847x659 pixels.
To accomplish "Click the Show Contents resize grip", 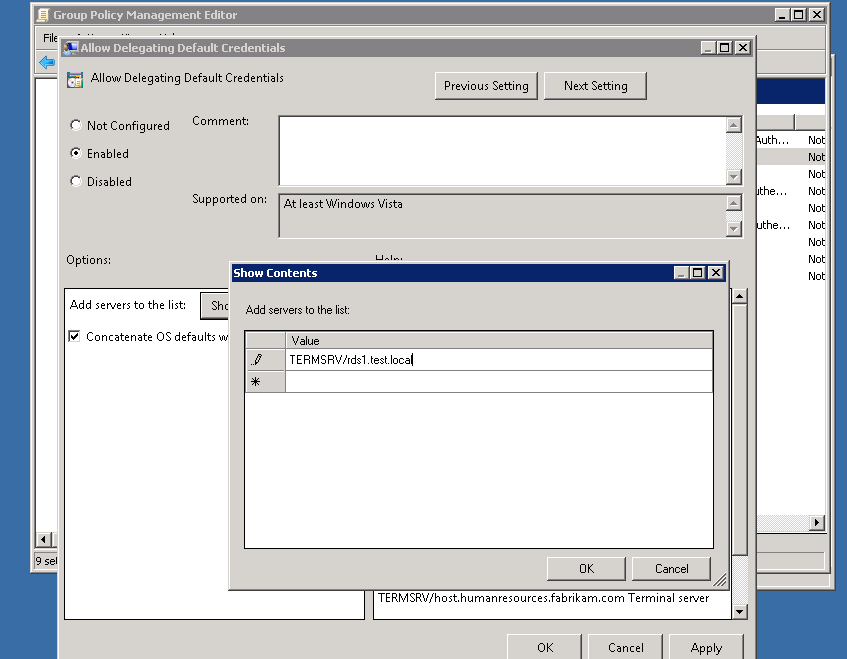I will tap(720, 580).
